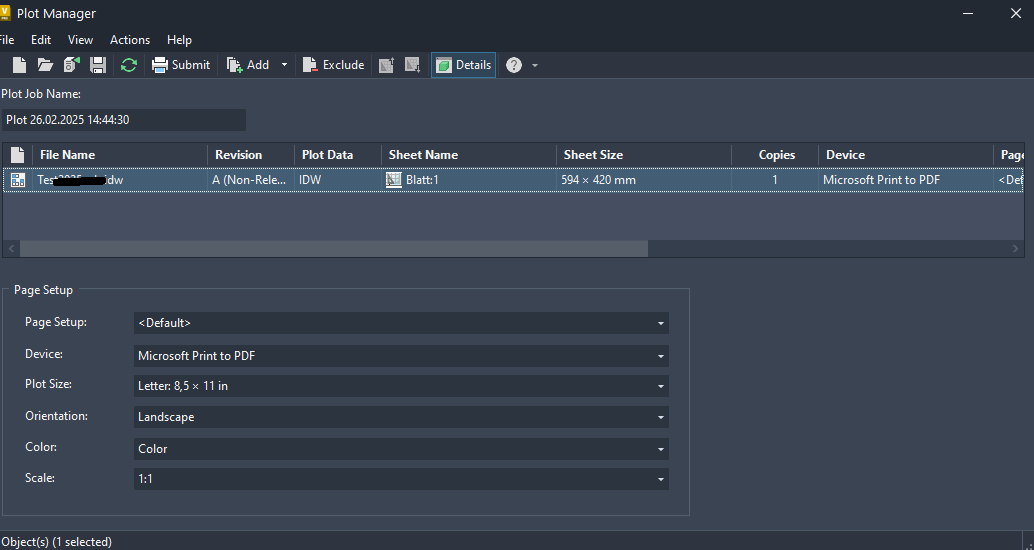Open the Orientation dropdown
Image resolution: width=1034 pixels, height=550 pixels.
401,417
